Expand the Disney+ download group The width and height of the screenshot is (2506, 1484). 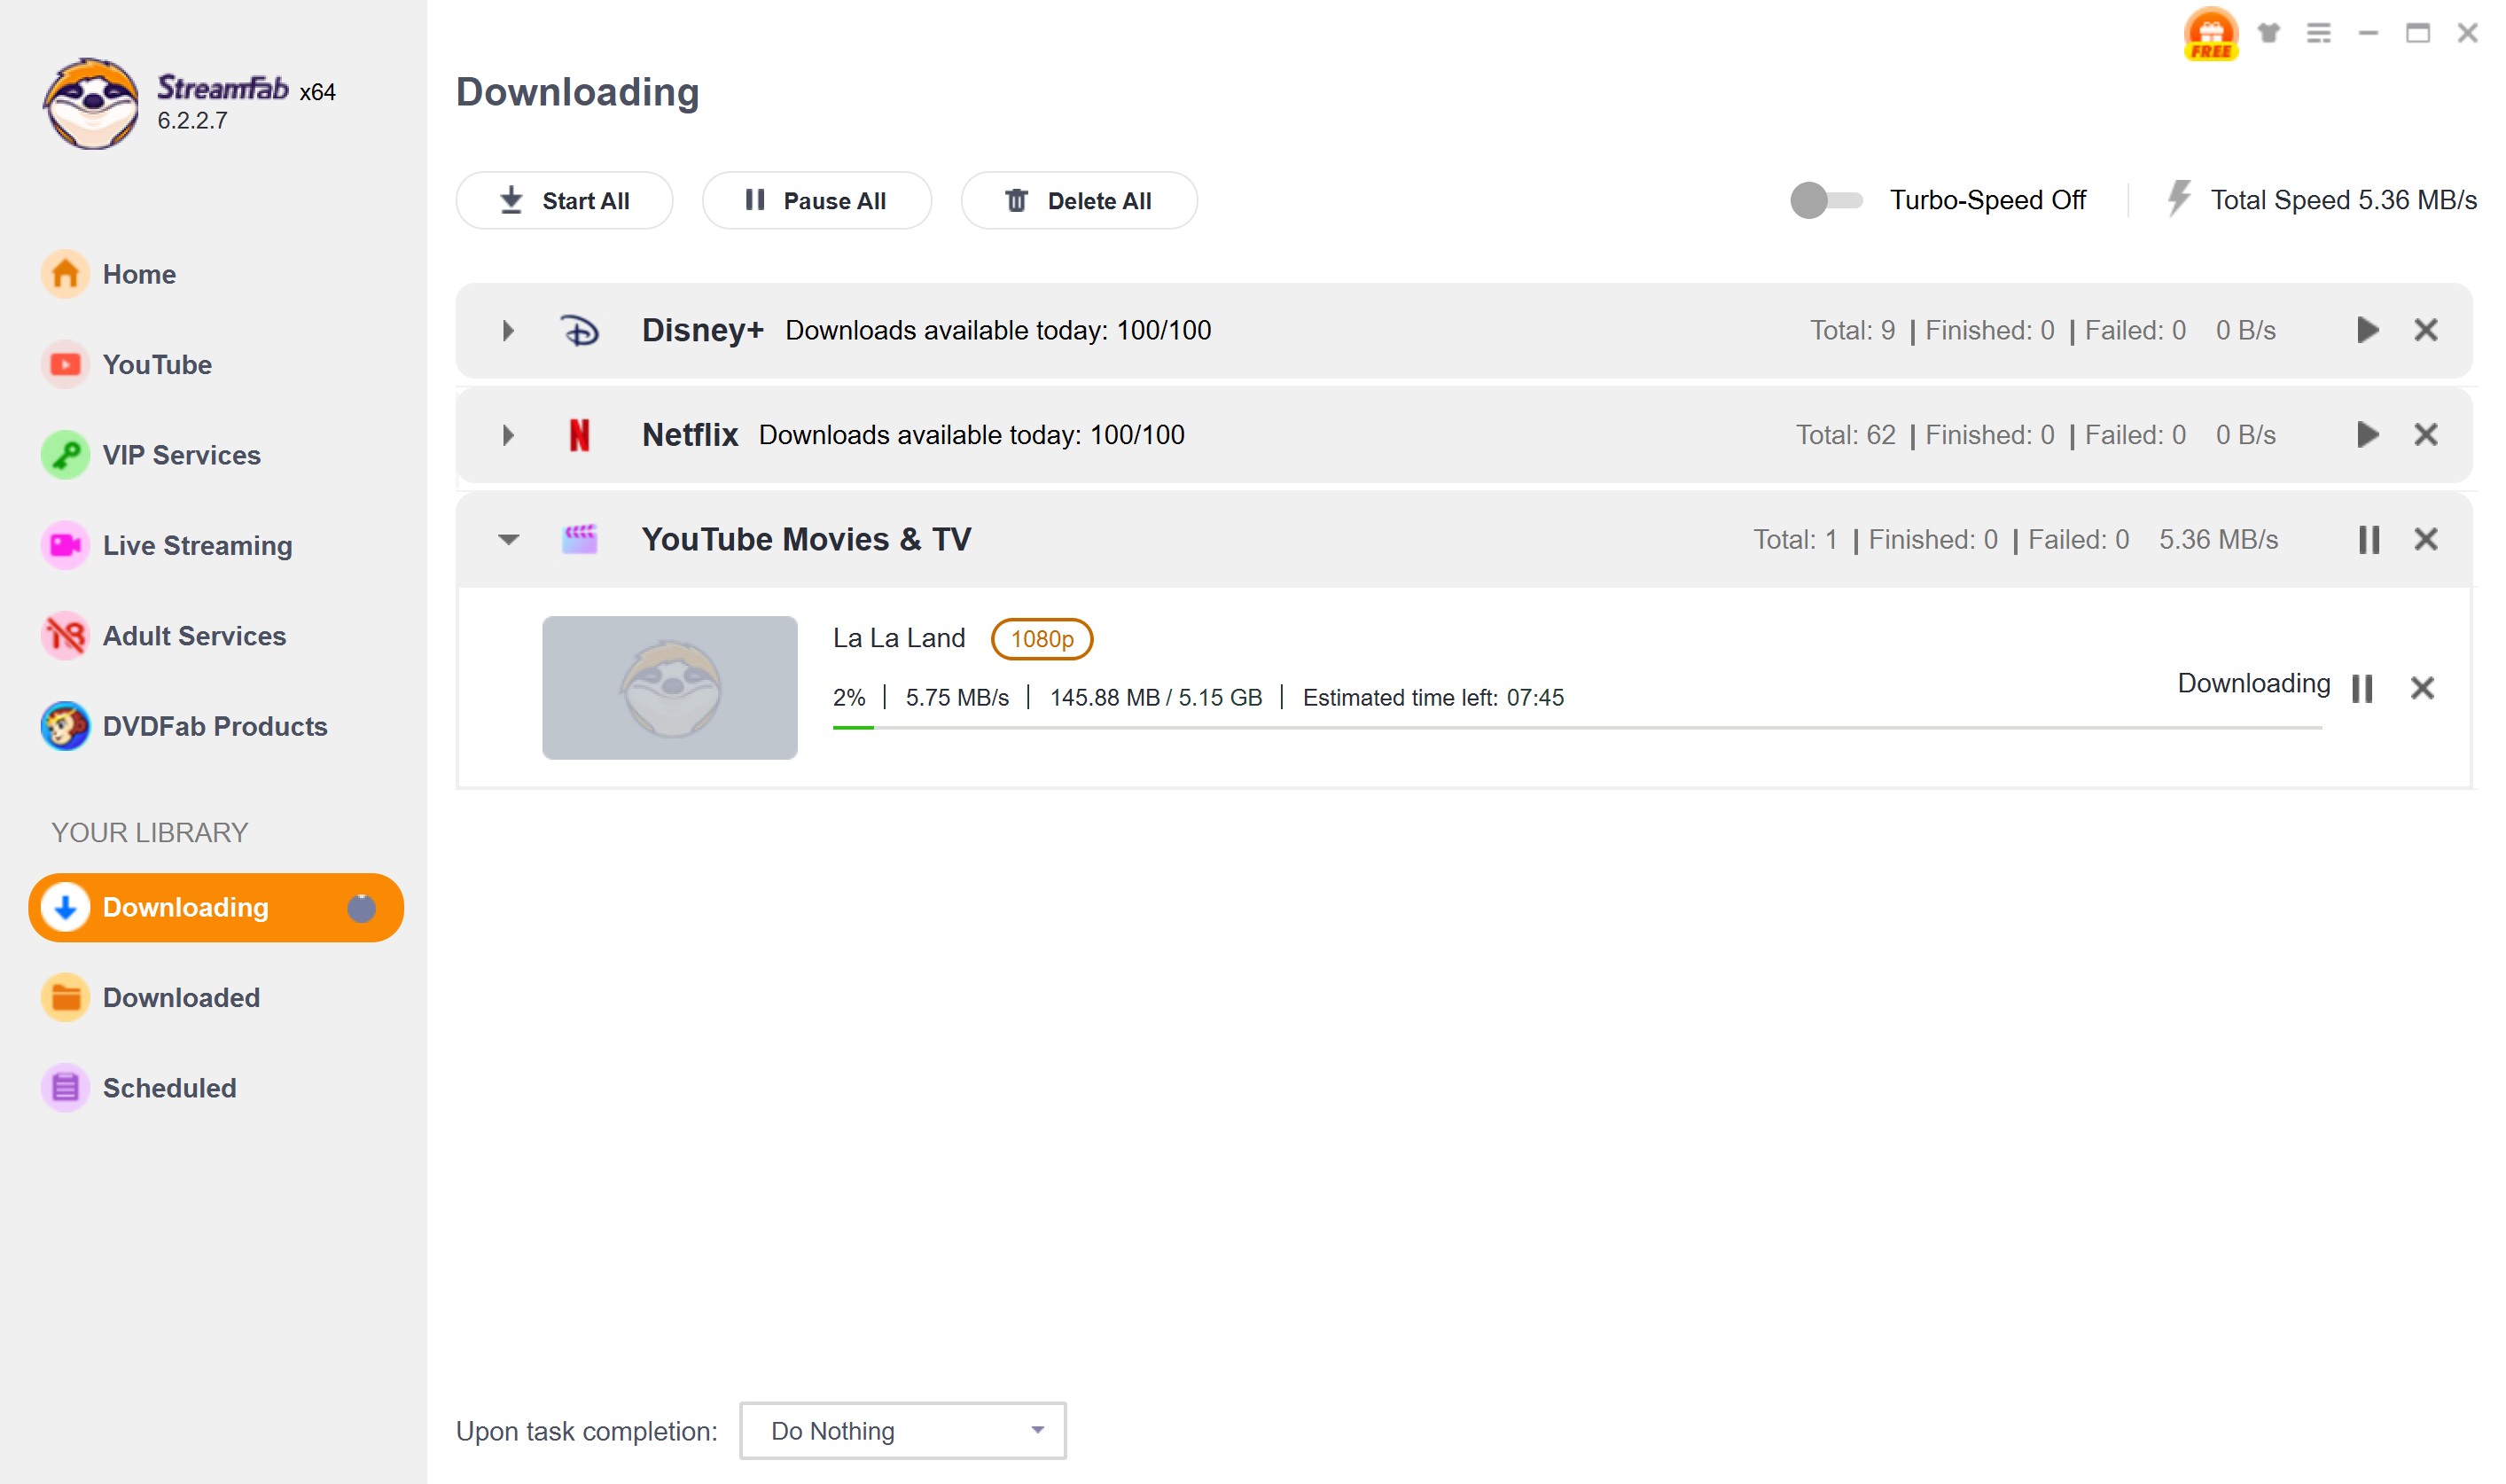click(x=508, y=330)
